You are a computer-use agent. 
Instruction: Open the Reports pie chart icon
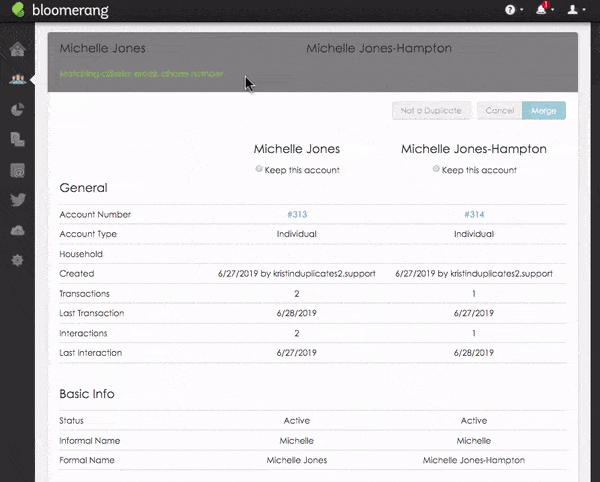point(16,110)
